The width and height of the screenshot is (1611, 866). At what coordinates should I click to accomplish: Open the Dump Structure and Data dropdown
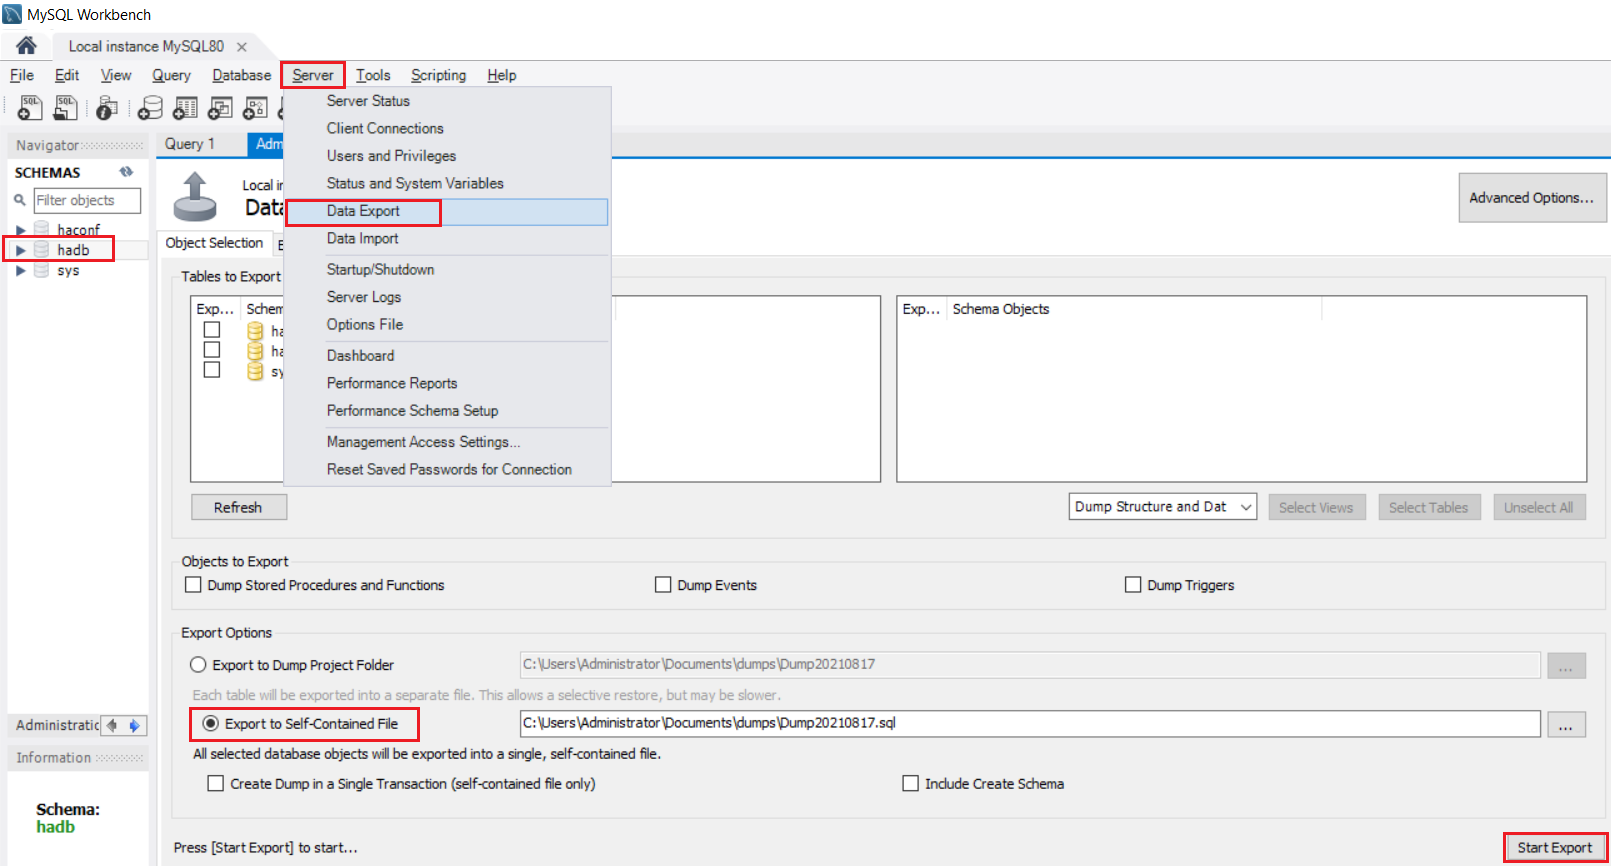(1162, 507)
